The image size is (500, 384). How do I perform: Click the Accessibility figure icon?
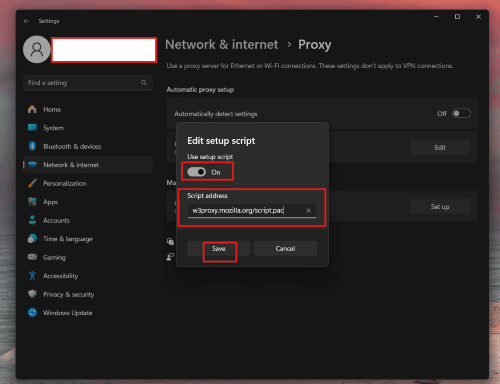pos(32,276)
